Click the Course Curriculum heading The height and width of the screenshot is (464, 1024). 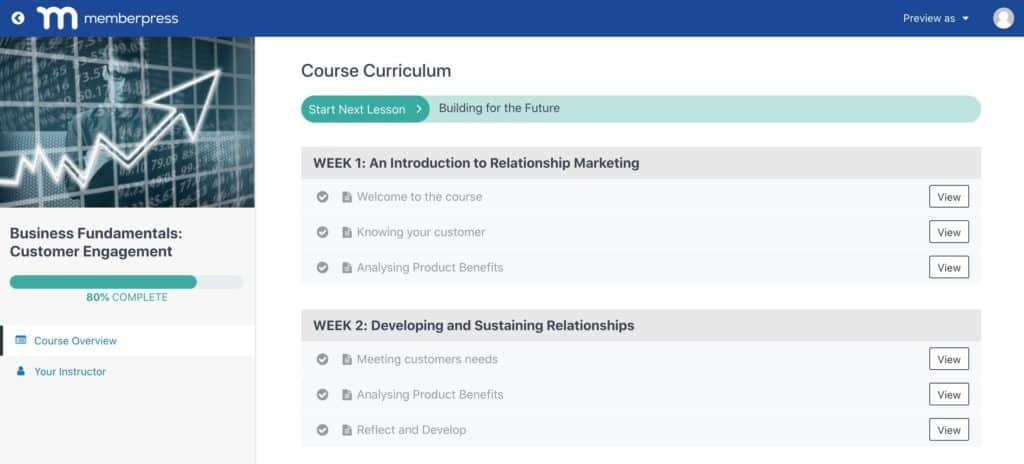click(x=376, y=71)
